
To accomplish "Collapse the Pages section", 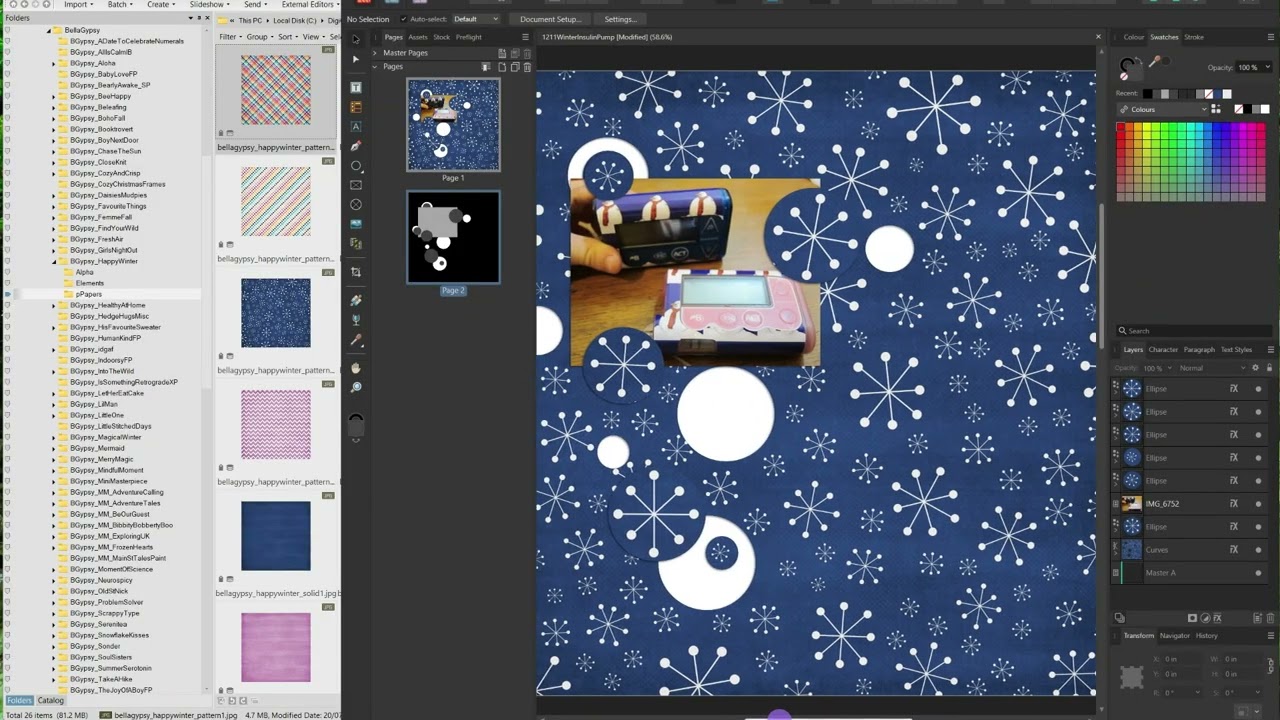I will click(375, 67).
